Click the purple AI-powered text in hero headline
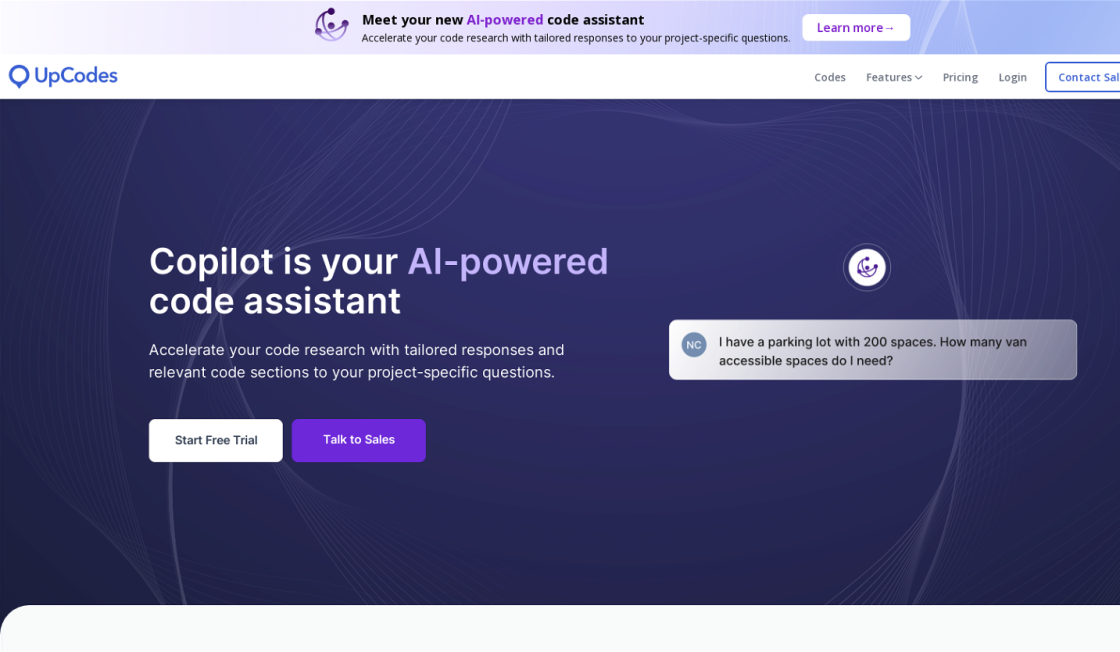This screenshot has height=652, width=1120. click(507, 261)
